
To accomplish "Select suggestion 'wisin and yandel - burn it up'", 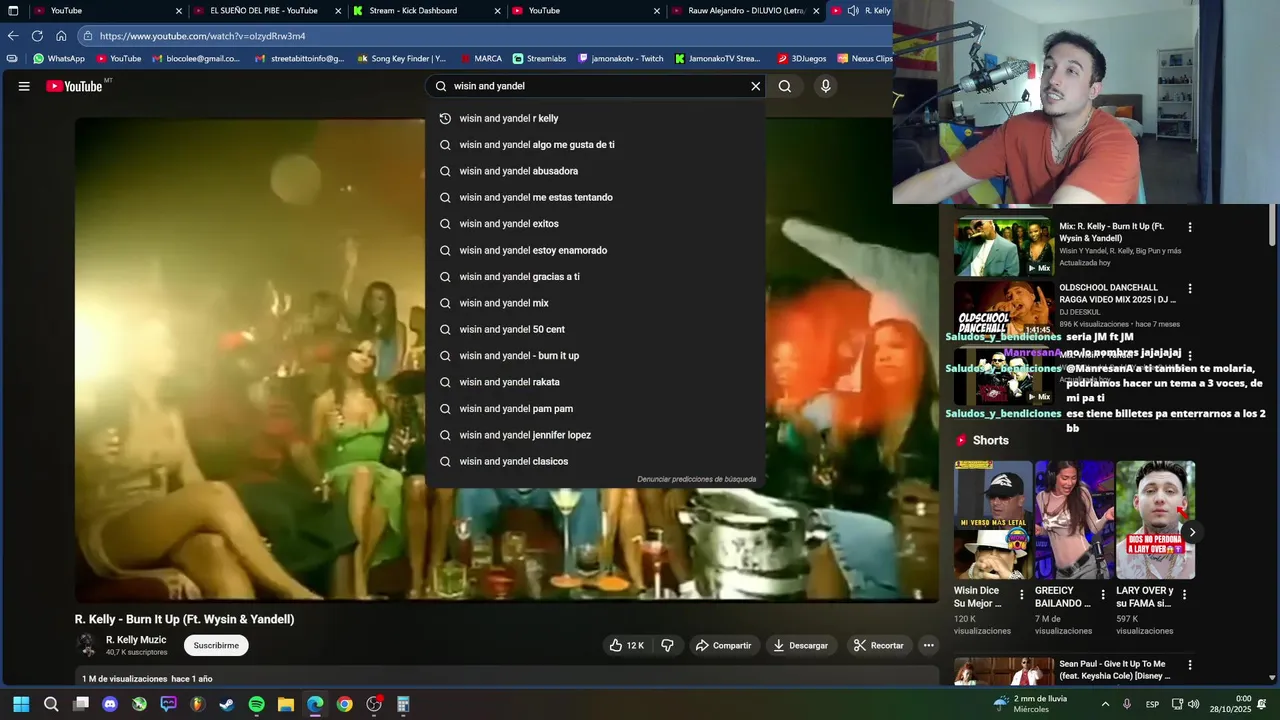I will [x=596, y=356].
